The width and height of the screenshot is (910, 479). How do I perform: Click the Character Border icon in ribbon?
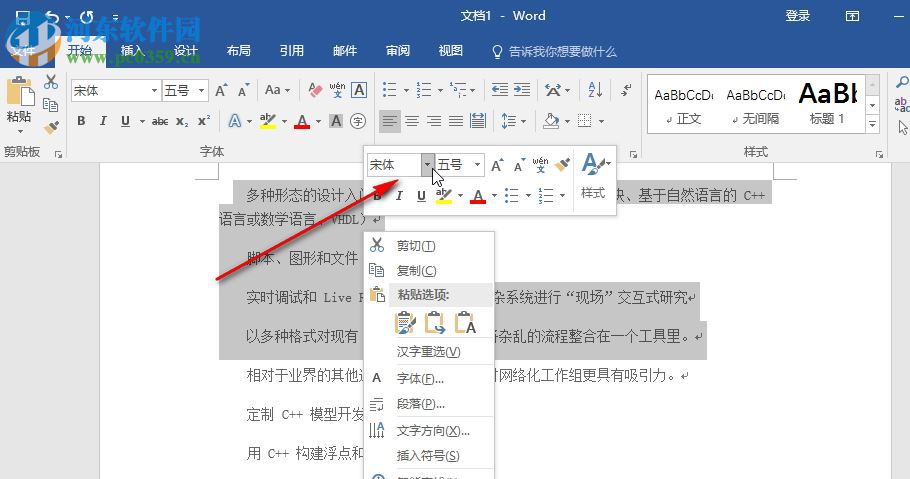(359, 90)
